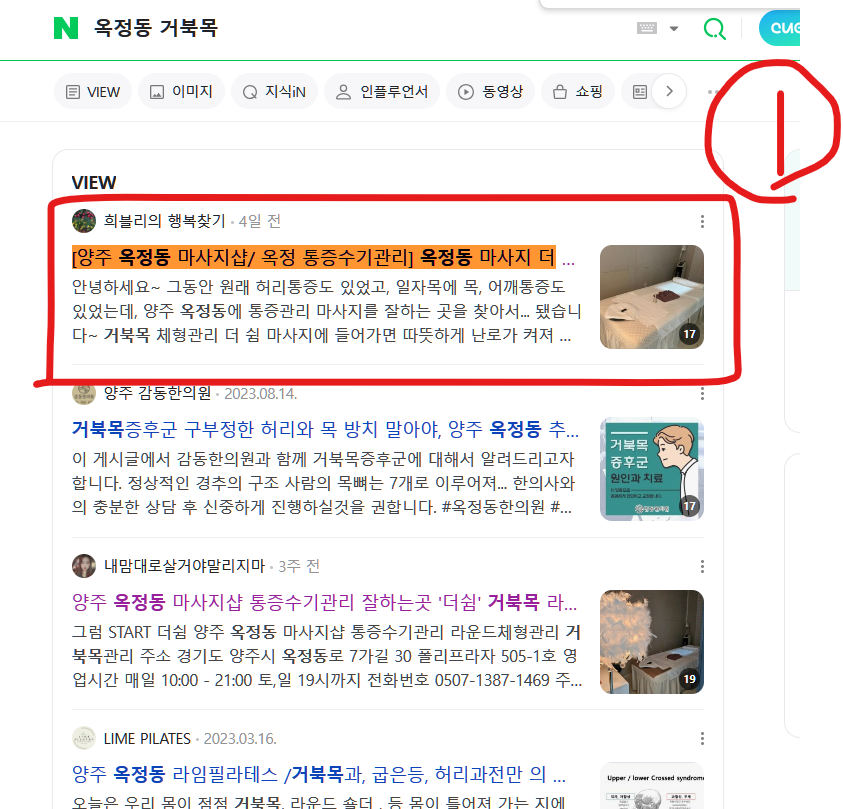Image resolution: width=843 pixels, height=809 pixels.
Task: Click the 희블리의 행복찾기 profile avatar
Action: coord(84,221)
